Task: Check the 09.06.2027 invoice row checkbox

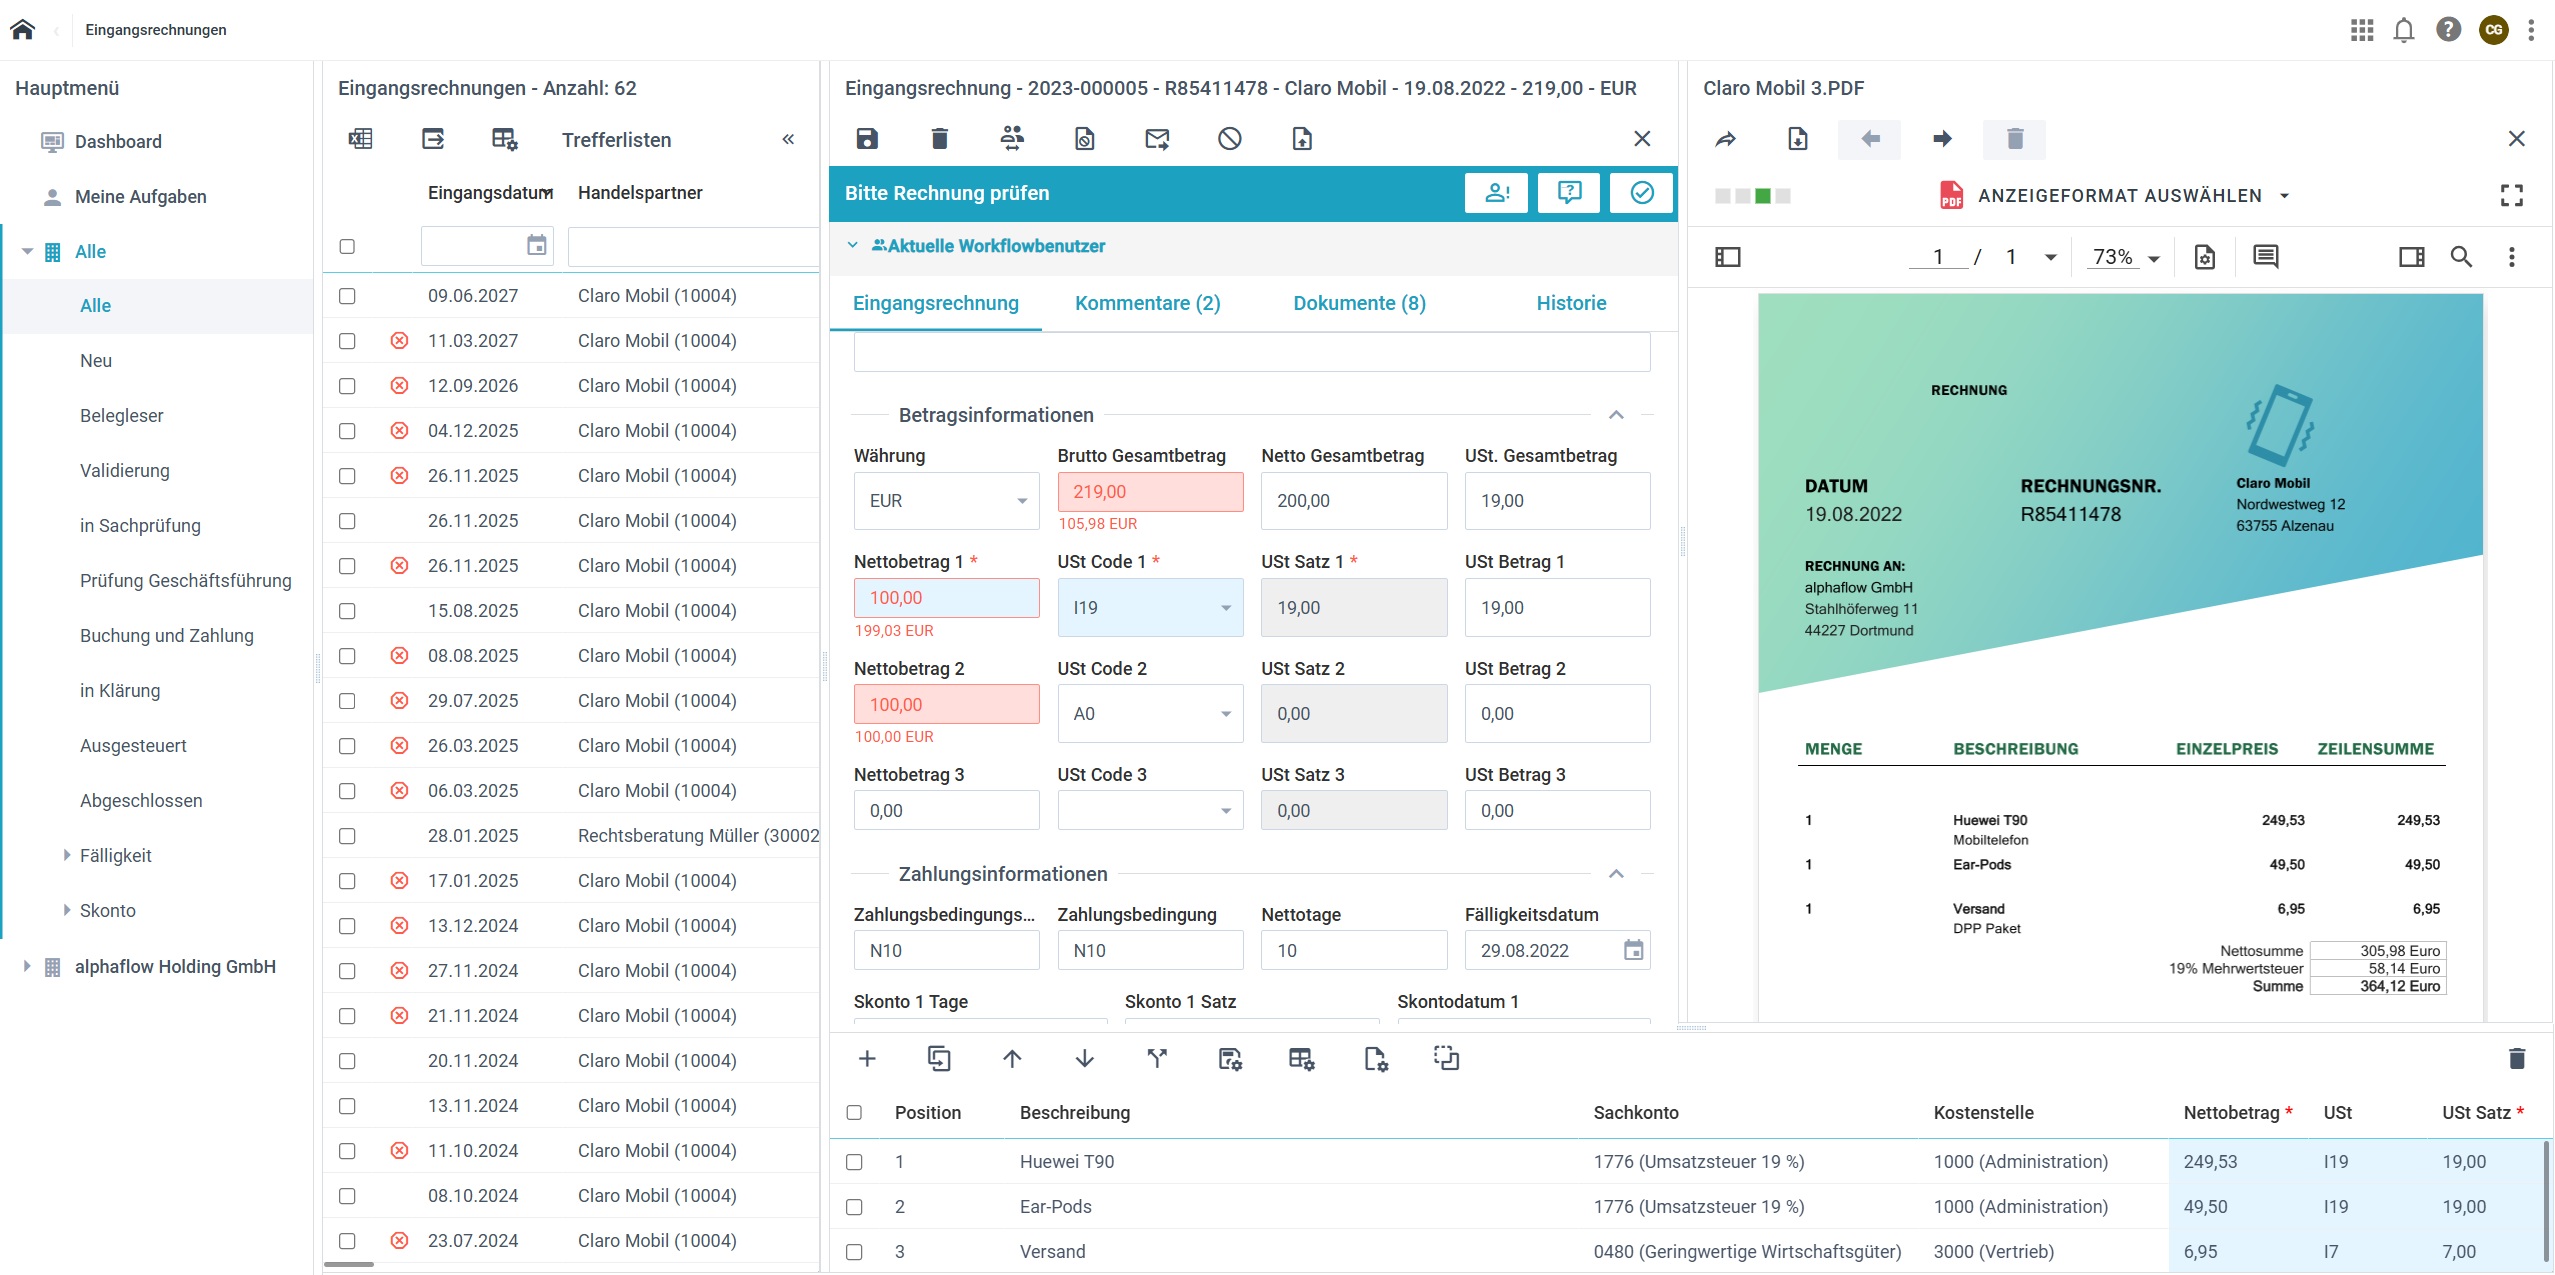Action: click(x=347, y=296)
